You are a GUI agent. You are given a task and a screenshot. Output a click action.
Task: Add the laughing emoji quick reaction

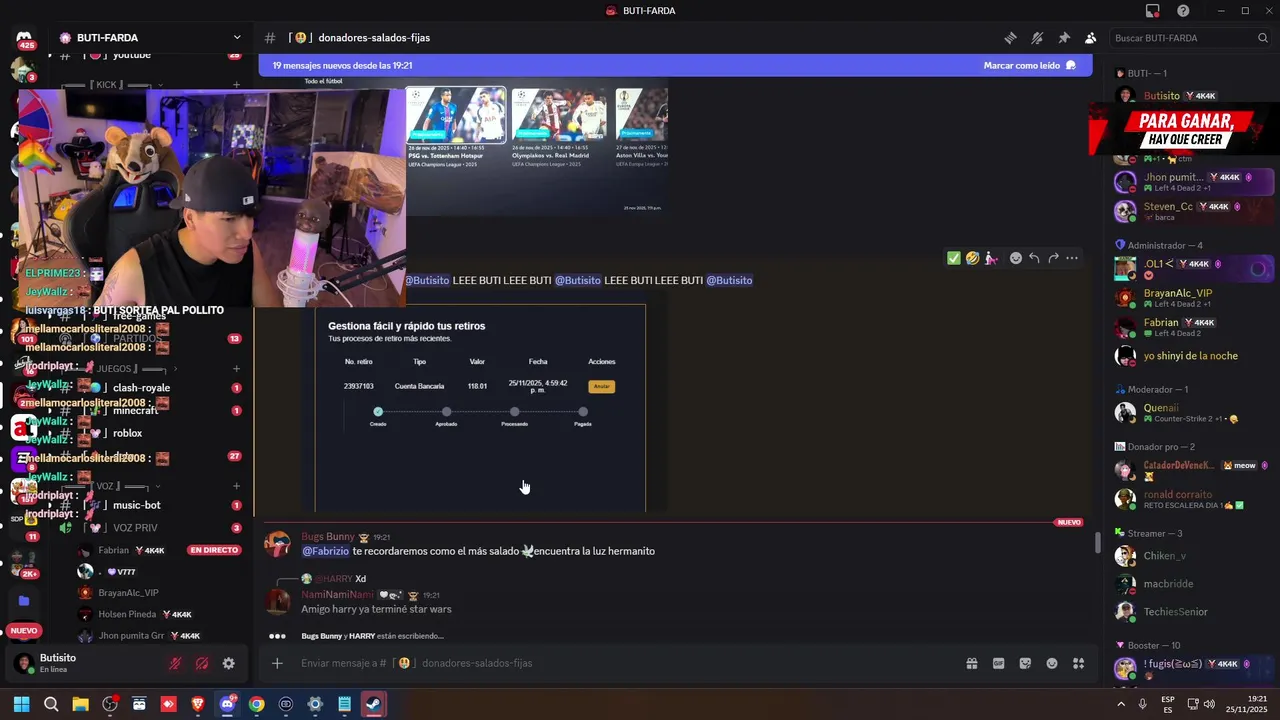972,258
